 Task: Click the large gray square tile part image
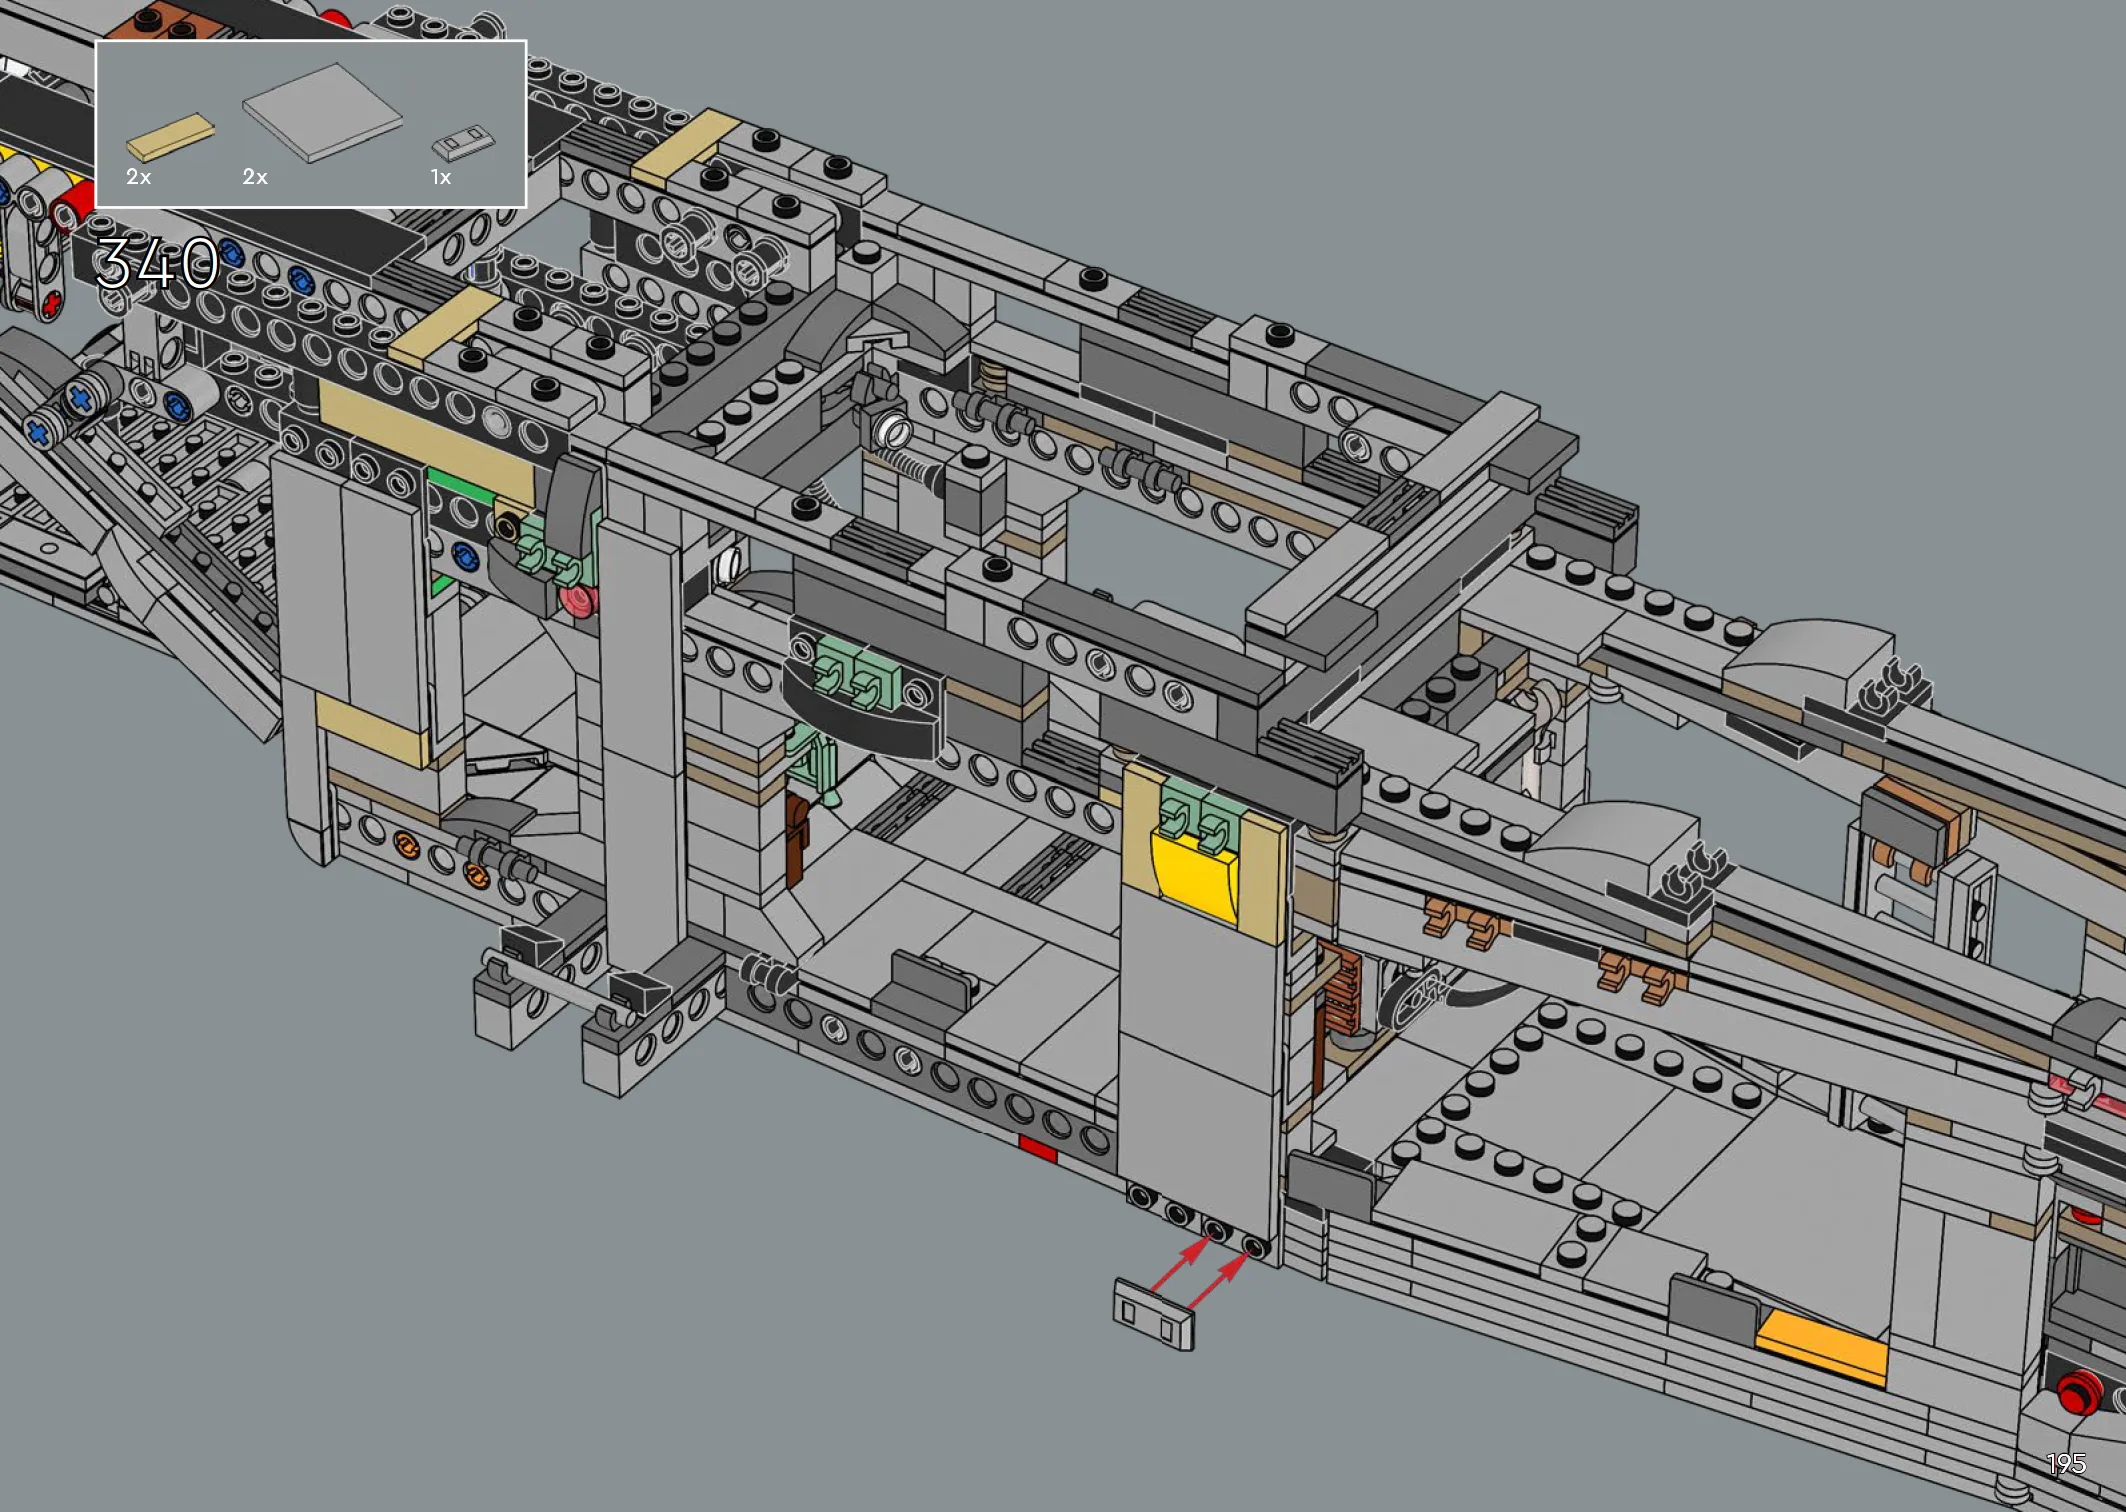click(322, 112)
